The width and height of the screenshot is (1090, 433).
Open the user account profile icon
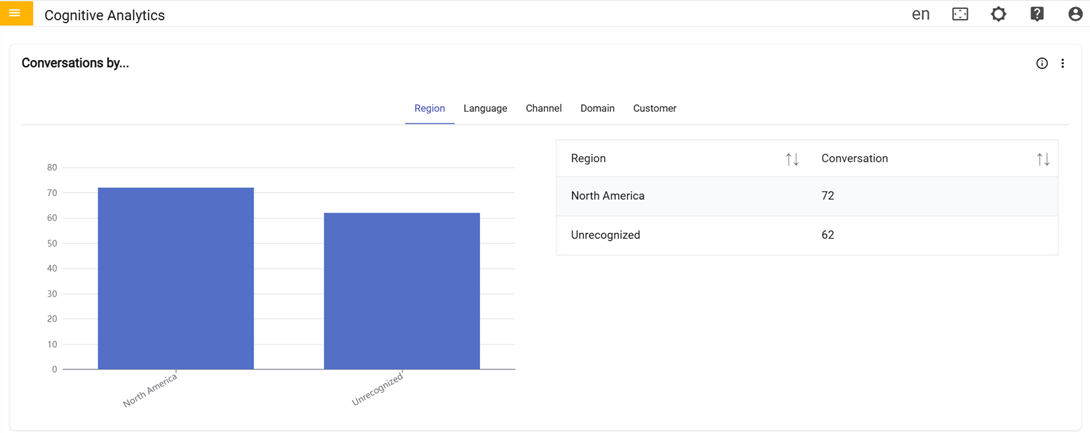(x=1075, y=14)
